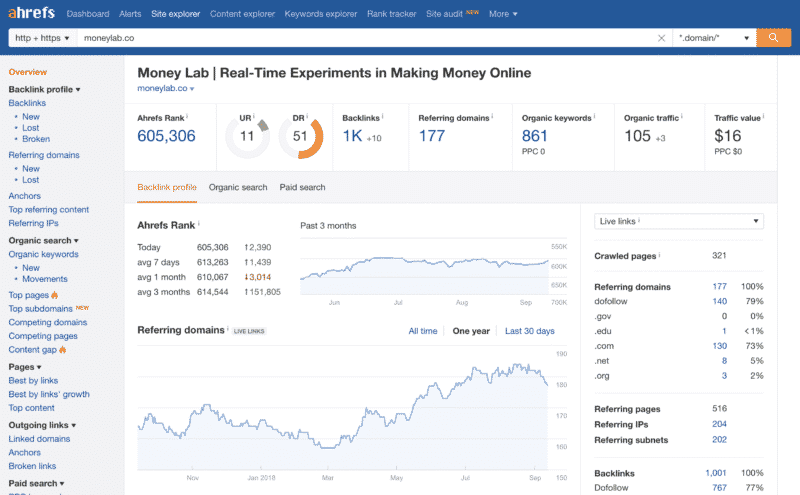Collapse the Backlink profile sidebar section

click(x=44, y=89)
